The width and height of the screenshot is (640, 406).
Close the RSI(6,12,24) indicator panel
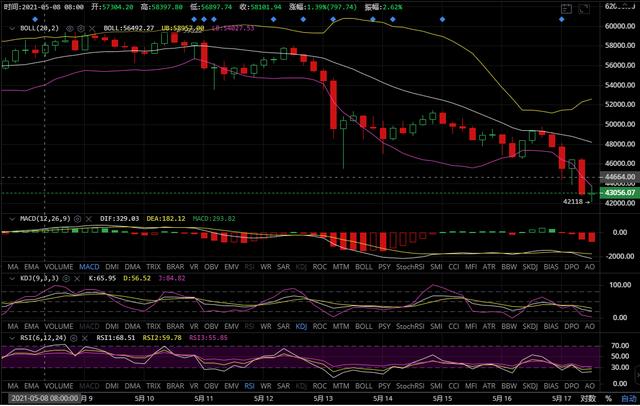pos(85,338)
